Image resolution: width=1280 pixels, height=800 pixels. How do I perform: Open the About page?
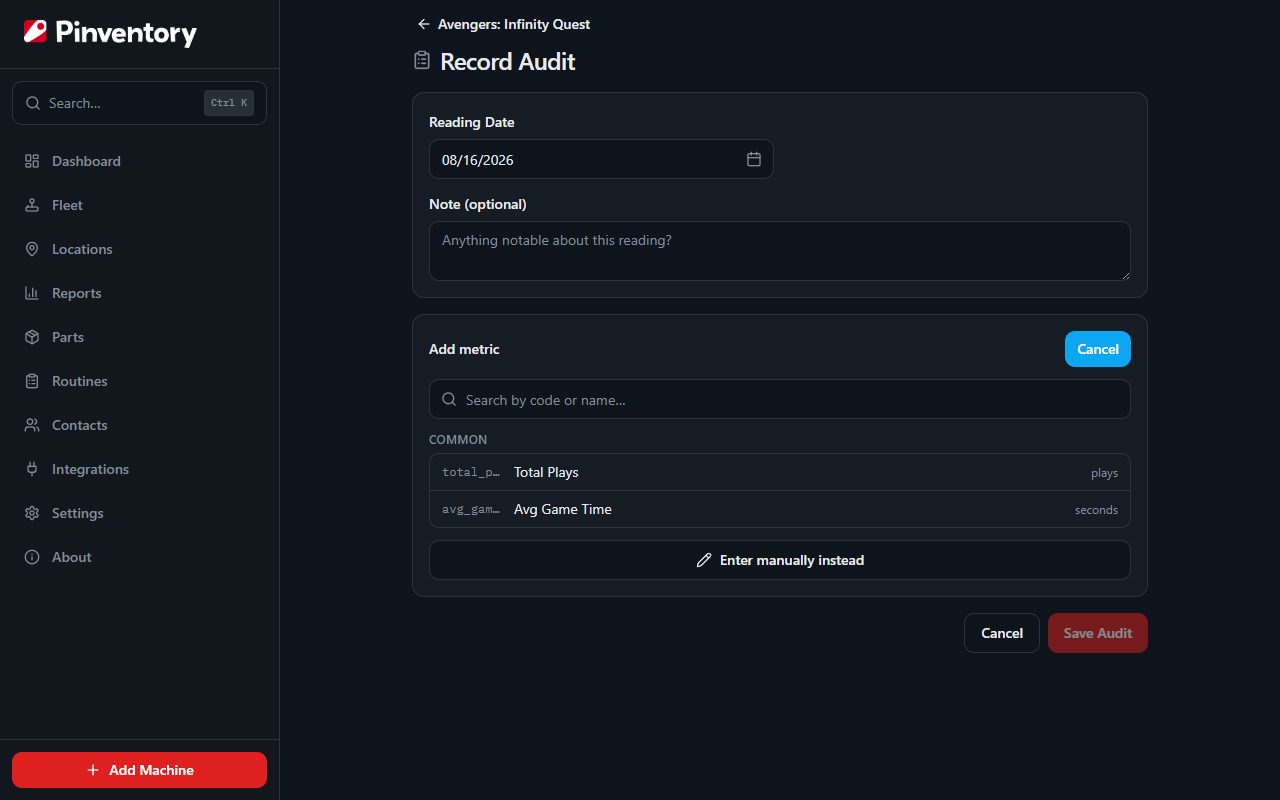click(x=139, y=557)
